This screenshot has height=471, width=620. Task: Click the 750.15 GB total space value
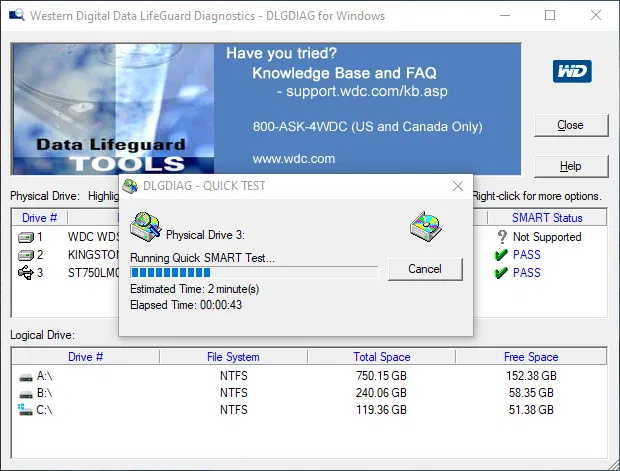(381, 376)
